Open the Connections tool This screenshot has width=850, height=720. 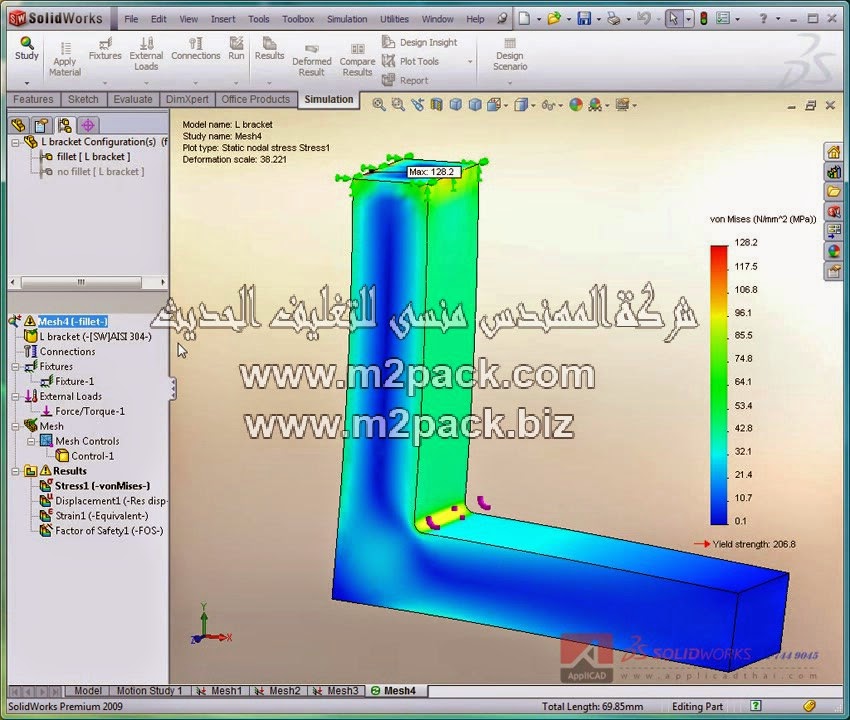point(196,49)
